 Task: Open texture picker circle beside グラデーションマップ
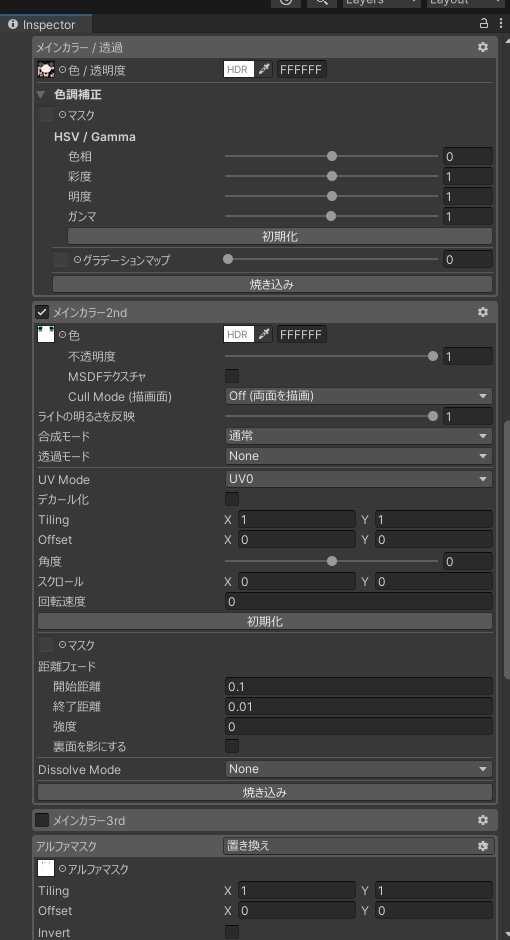click(x=77, y=260)
